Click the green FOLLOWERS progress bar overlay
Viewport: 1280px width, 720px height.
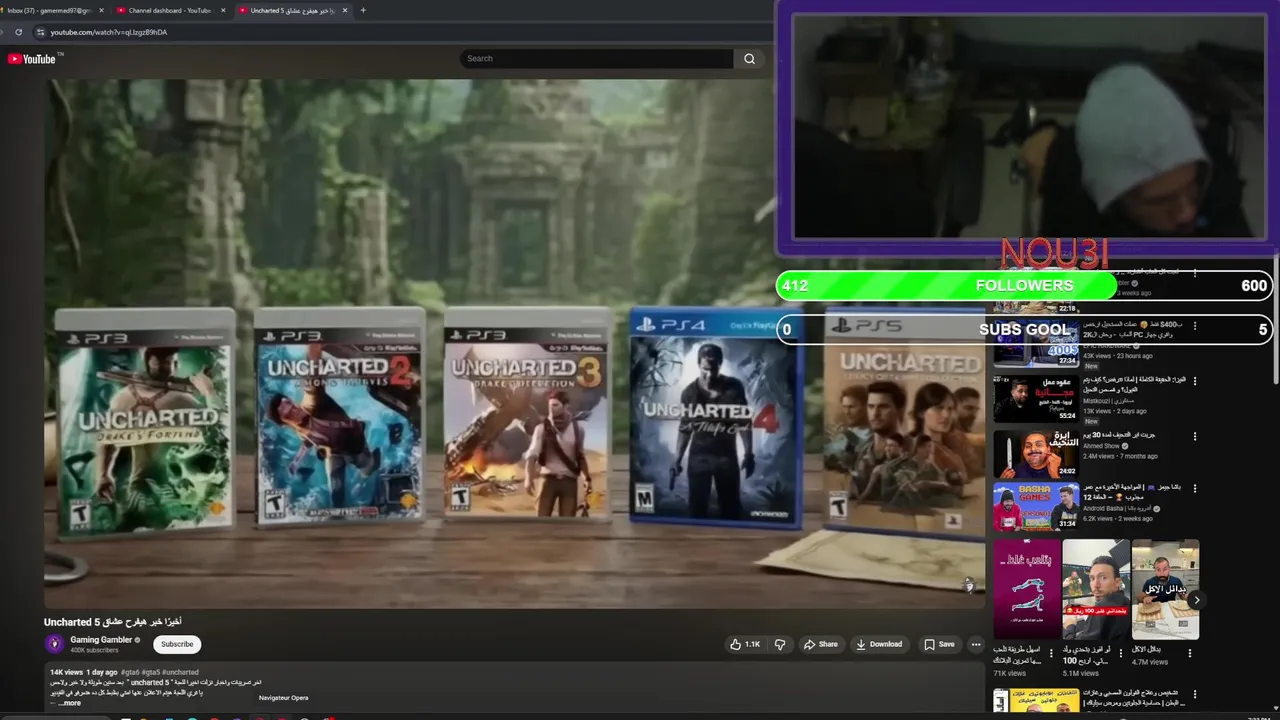(1024, 286)
